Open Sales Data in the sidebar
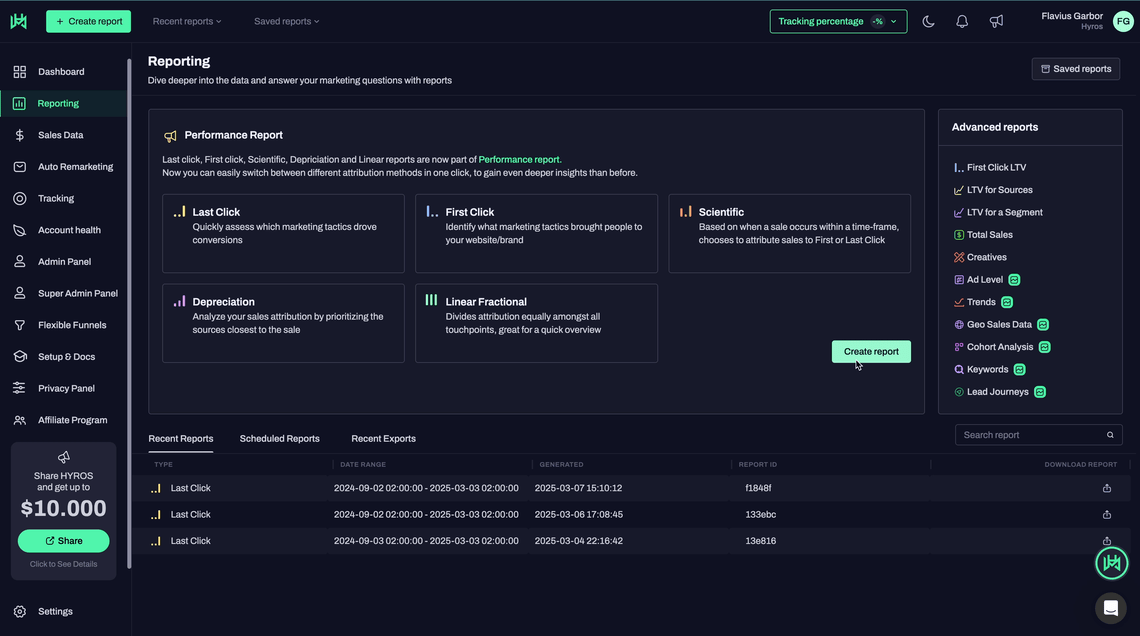The width and height of the screenshot is (1140, 636). tap(60, 135)
